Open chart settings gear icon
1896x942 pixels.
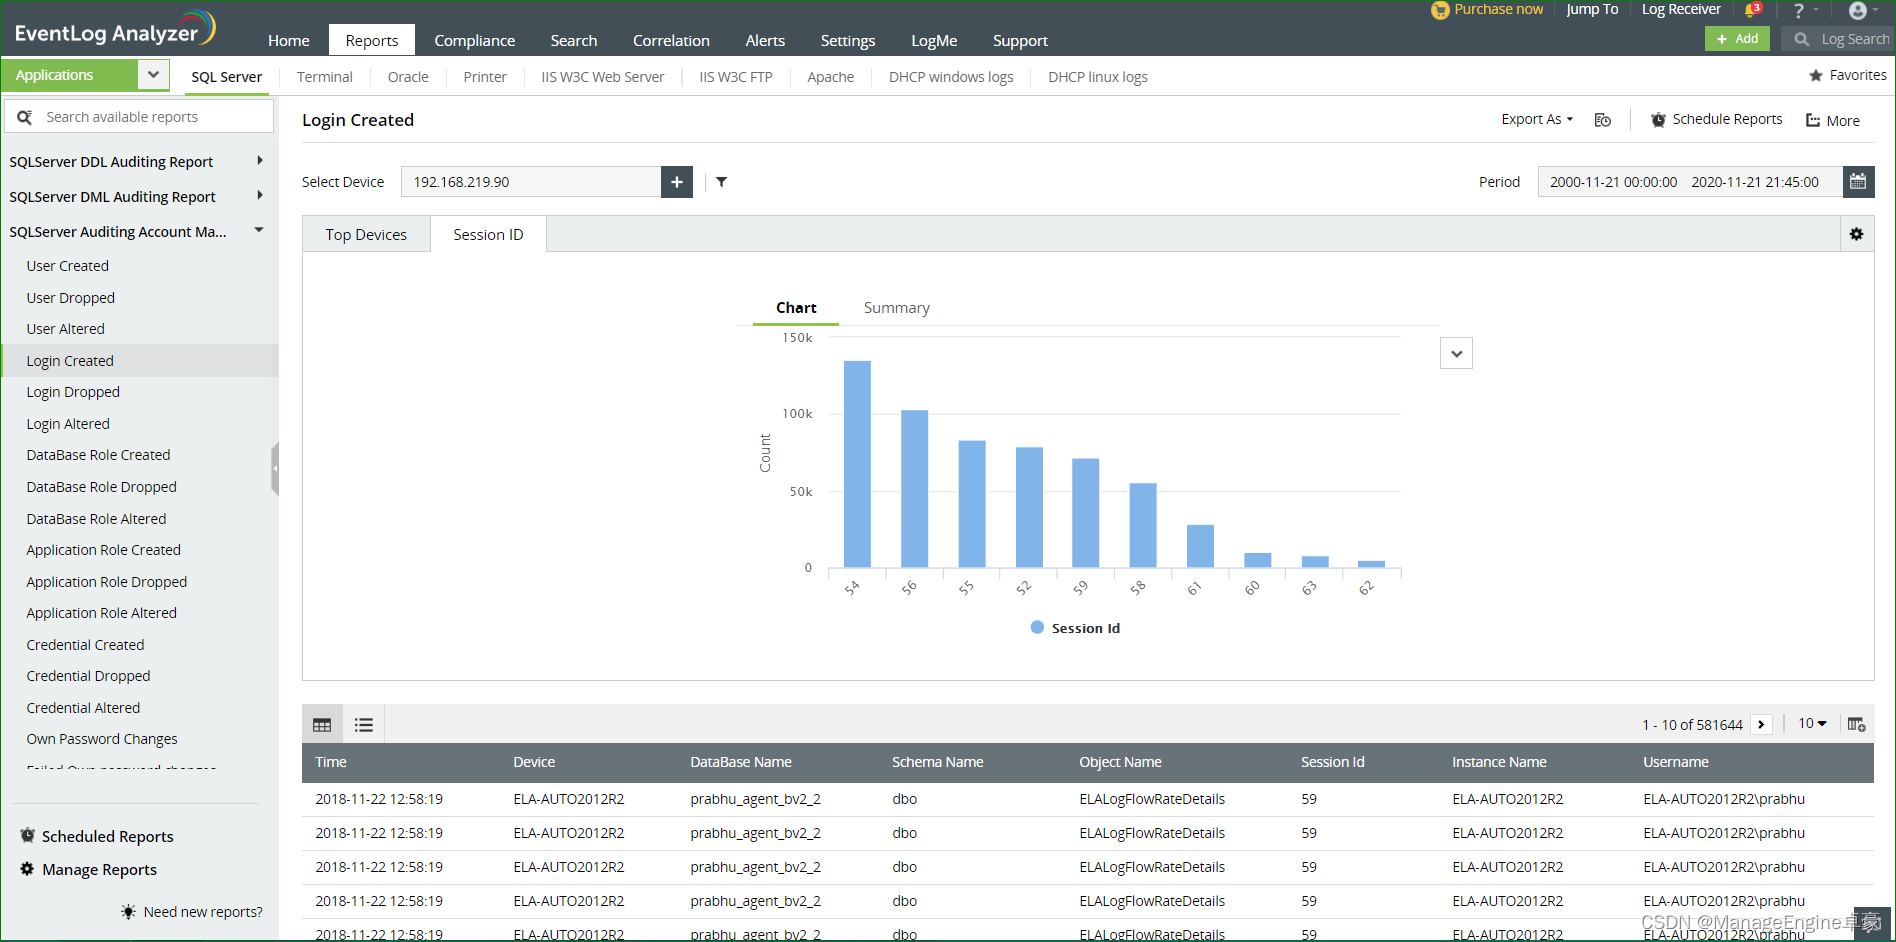coord(1857,234)
